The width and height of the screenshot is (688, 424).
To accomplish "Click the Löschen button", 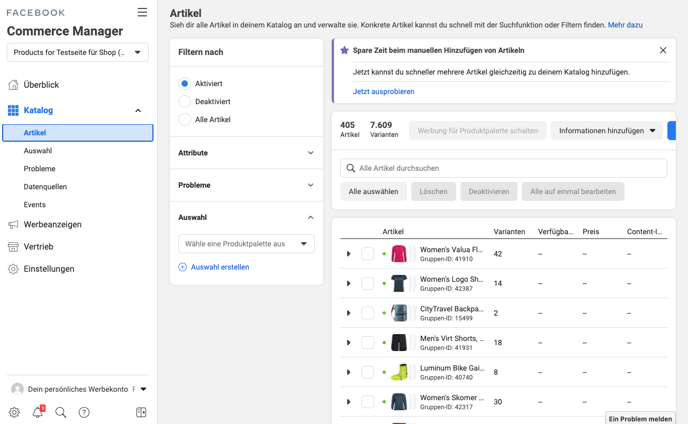I will (434, 191).
